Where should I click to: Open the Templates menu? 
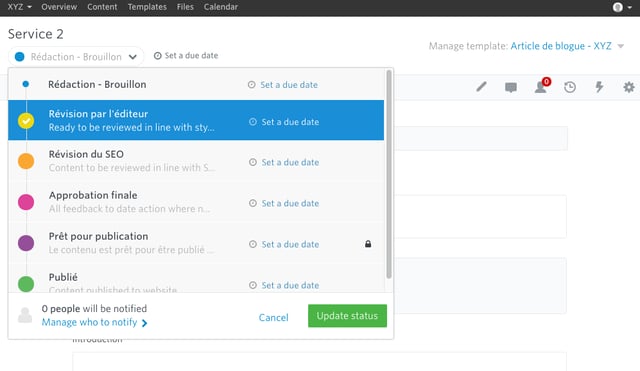click(147, 7)
